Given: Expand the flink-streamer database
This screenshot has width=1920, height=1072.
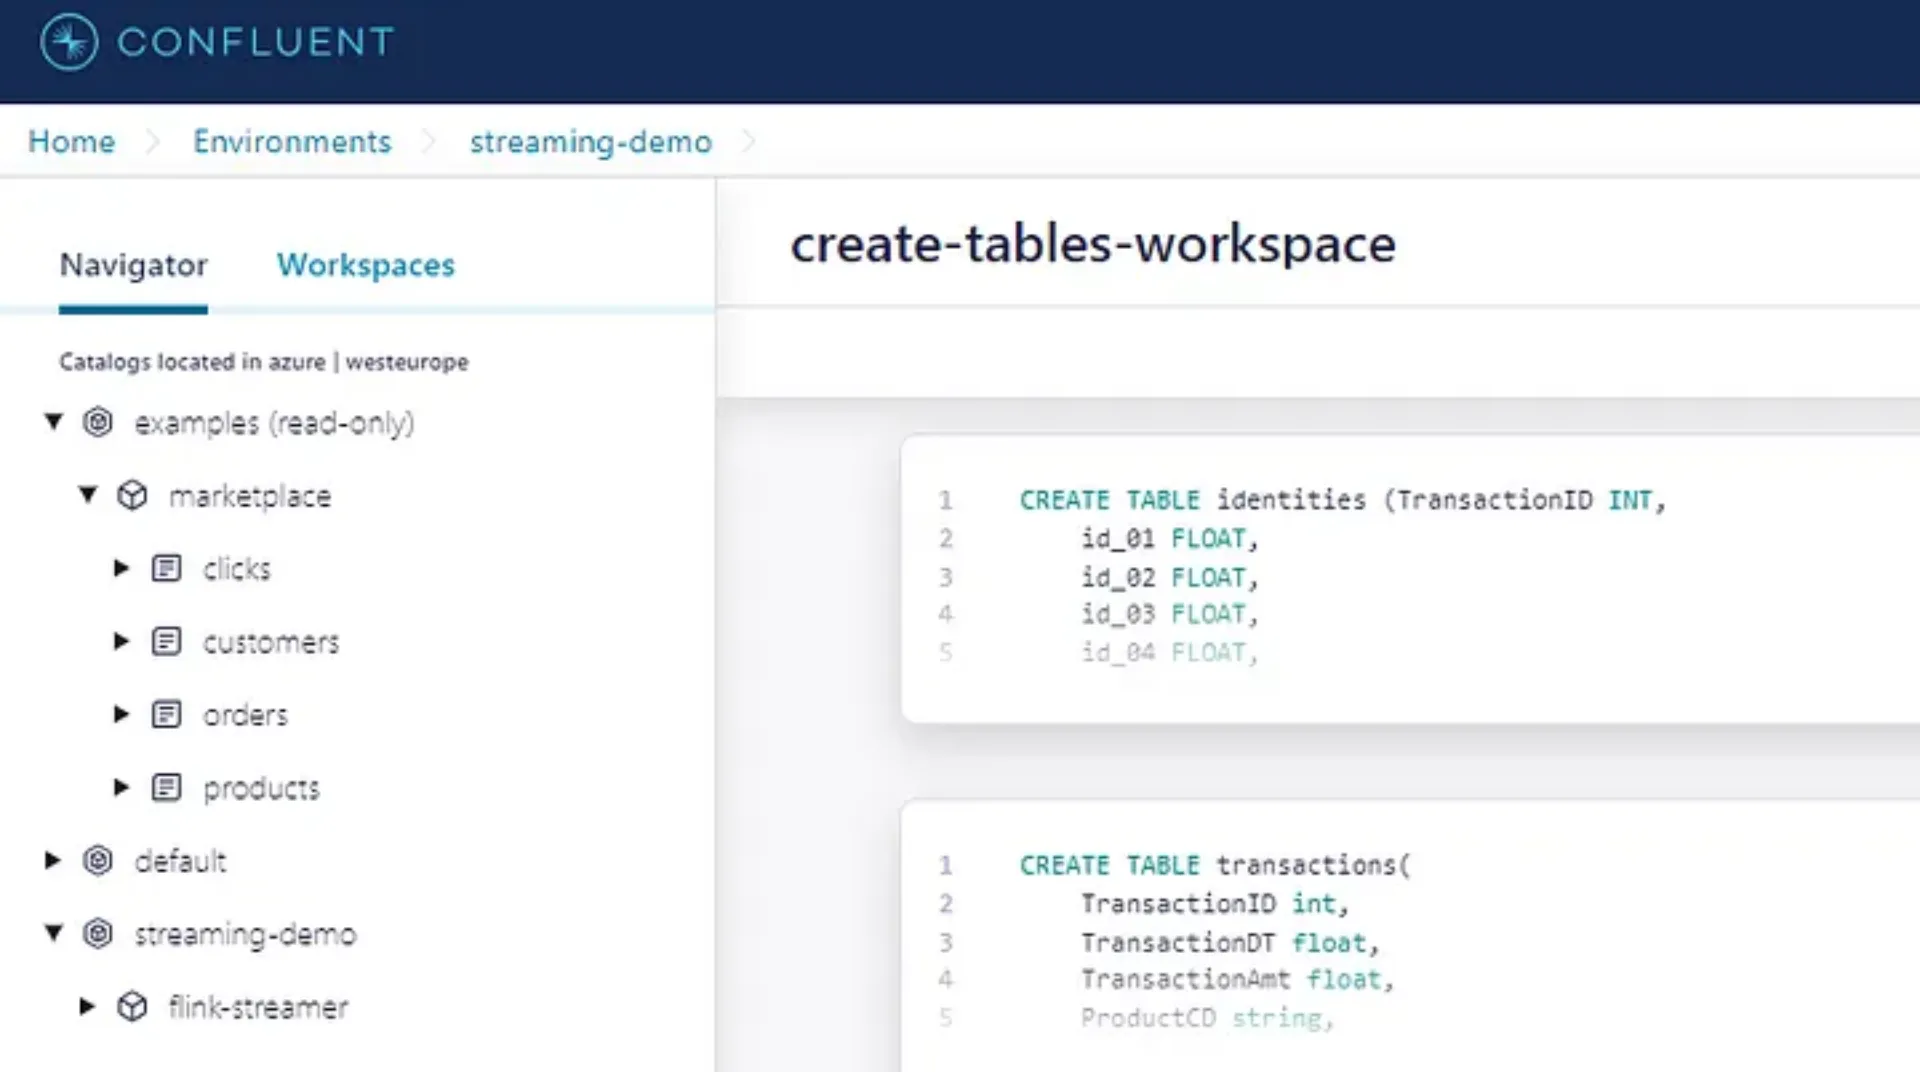Looking at the screenshot, I should (x=87, y=1006).
